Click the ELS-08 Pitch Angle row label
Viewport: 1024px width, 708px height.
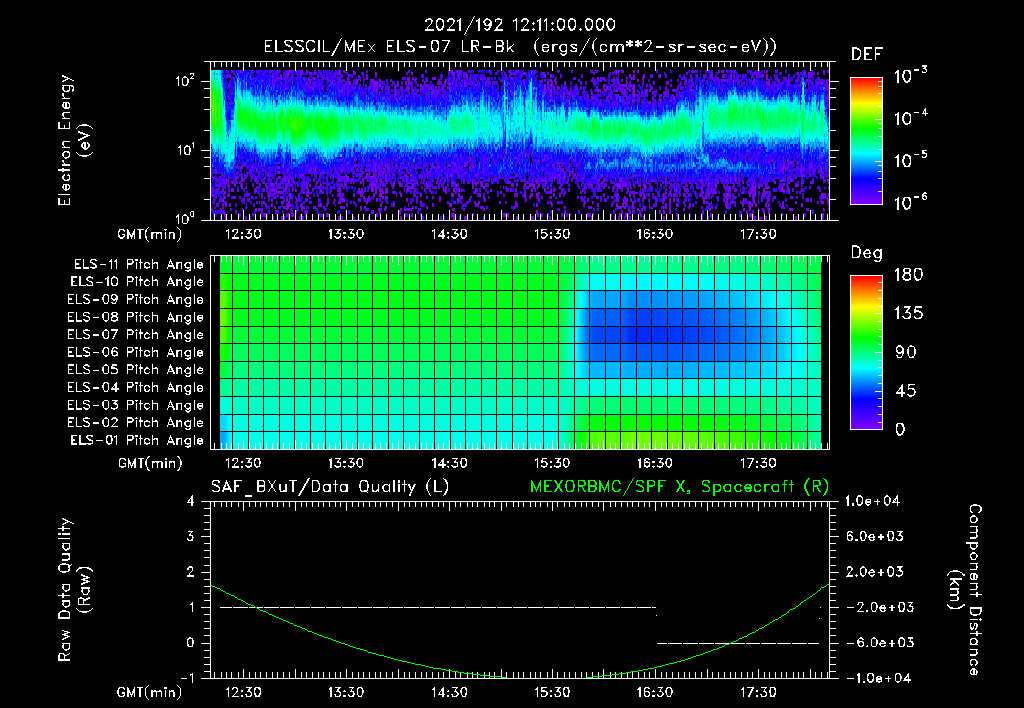point(135,317)
